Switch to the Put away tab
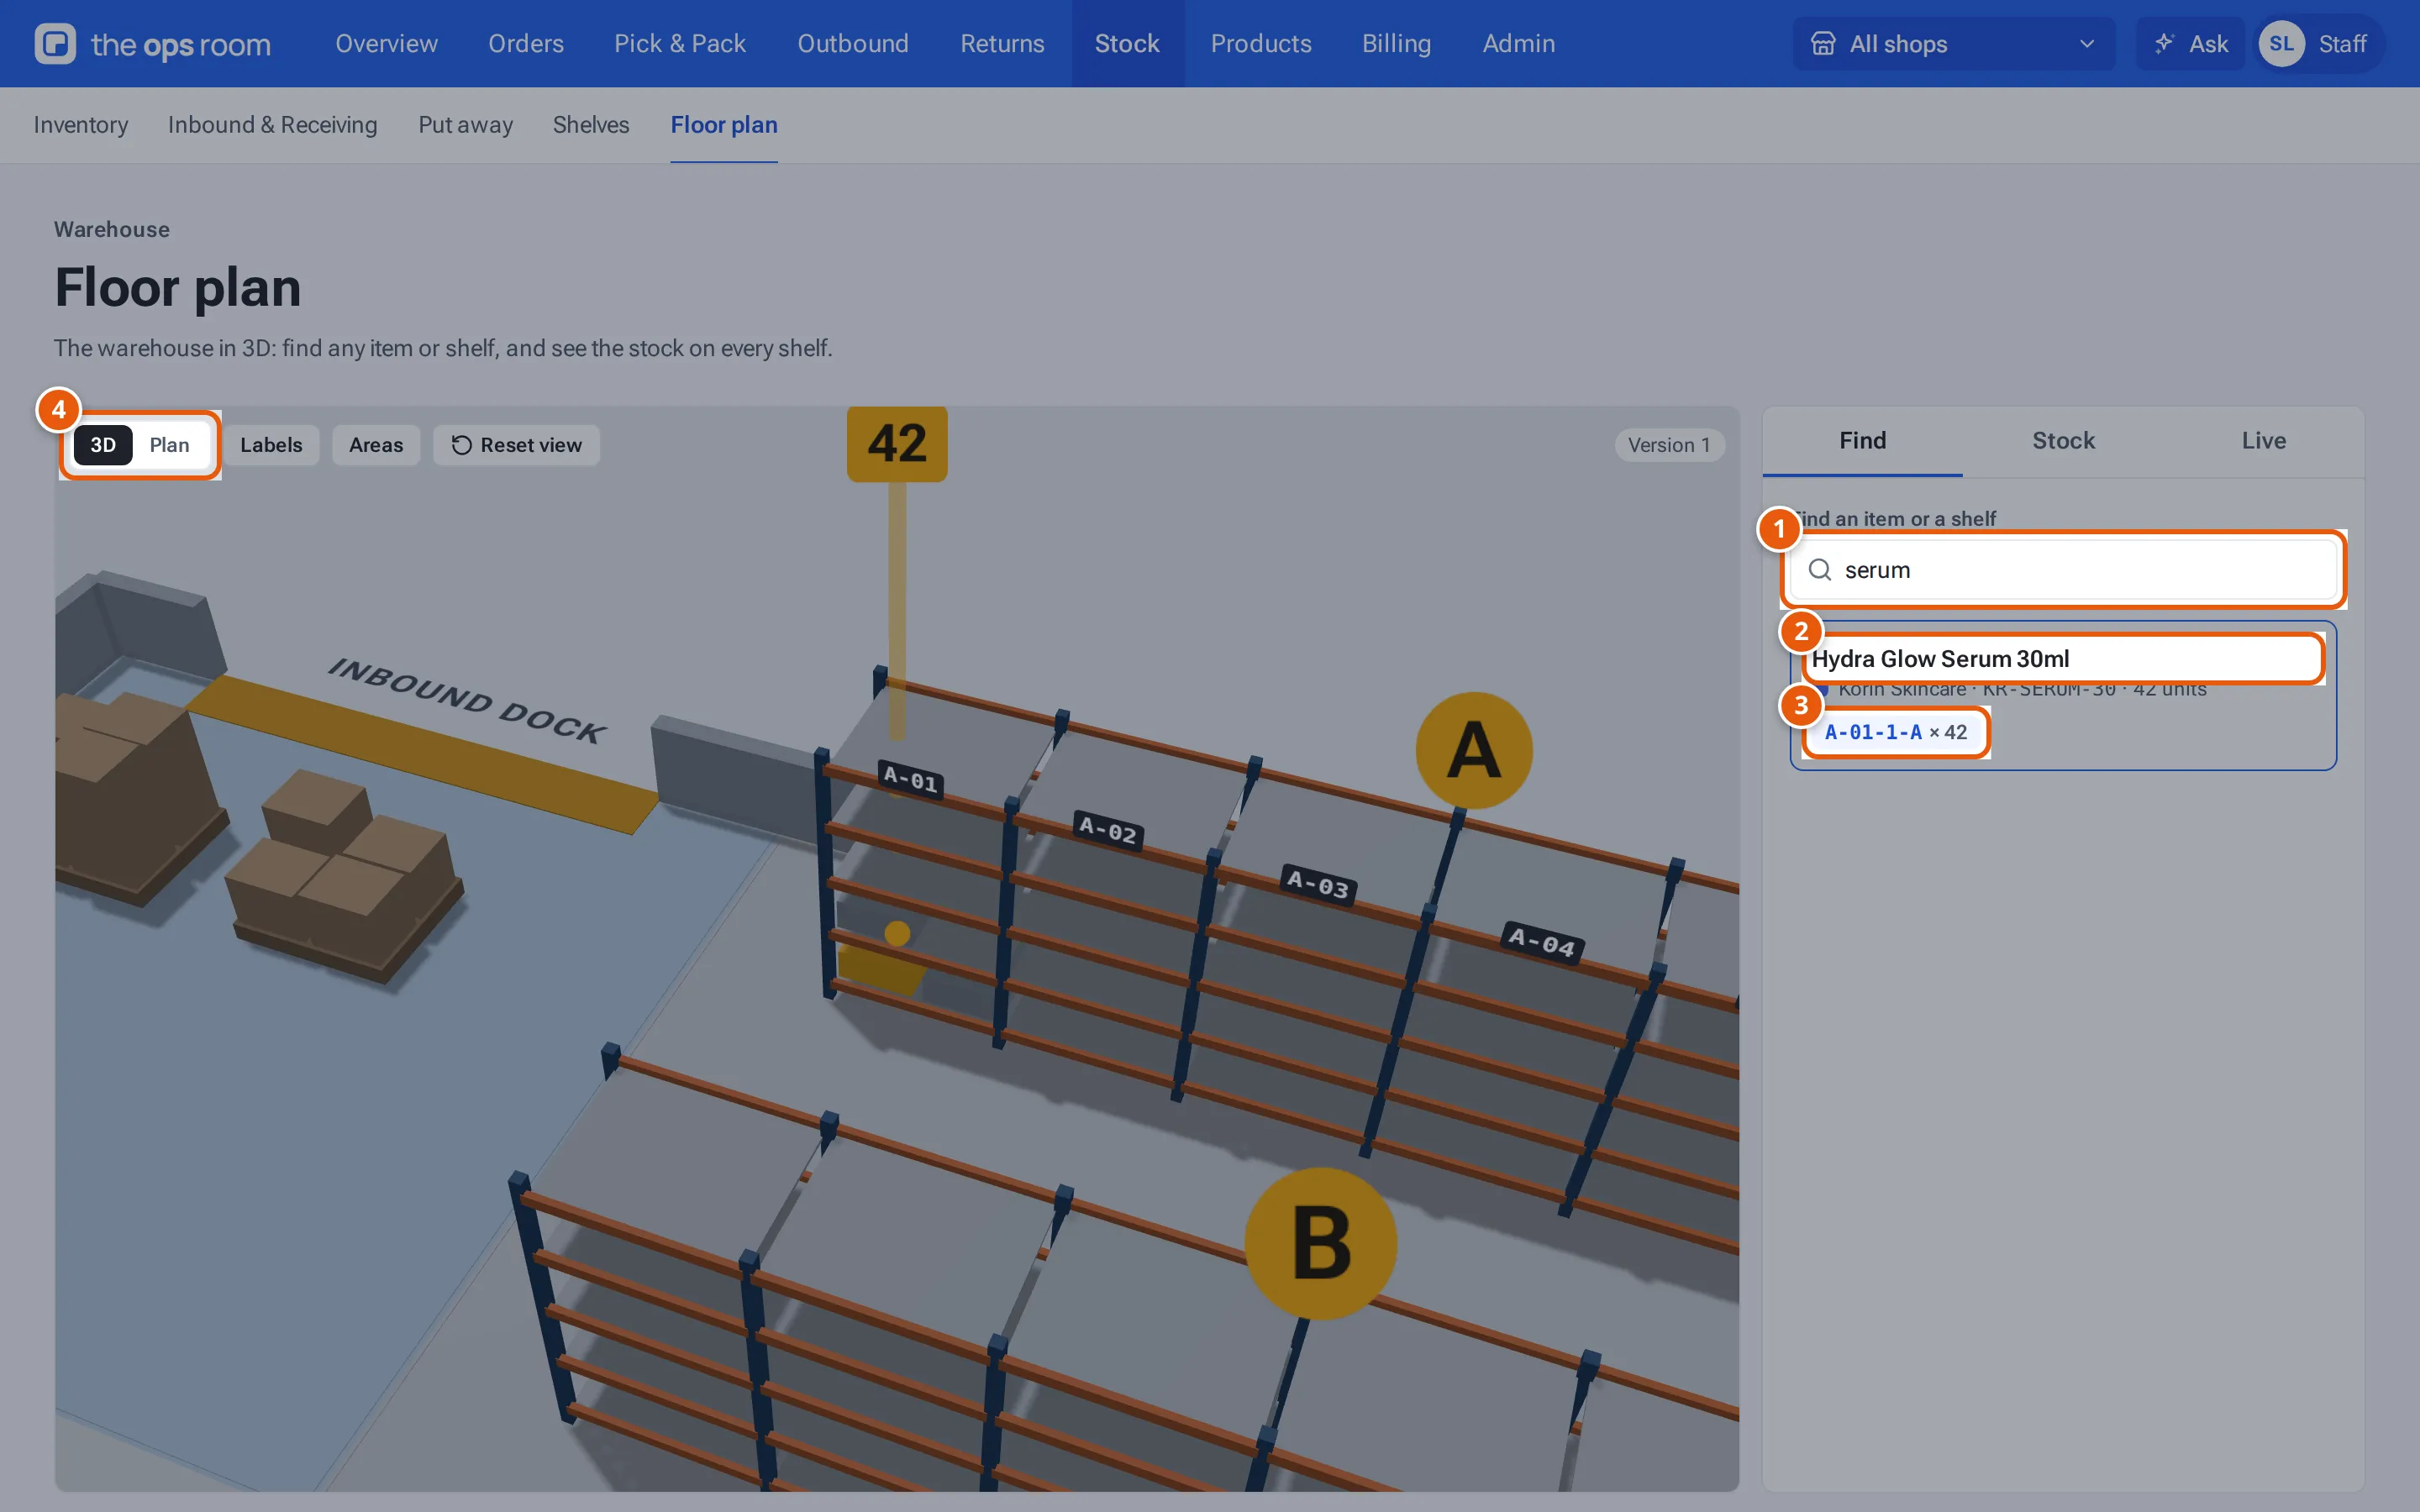Screen dimensions: 2420x1512 tap(465, 125)
